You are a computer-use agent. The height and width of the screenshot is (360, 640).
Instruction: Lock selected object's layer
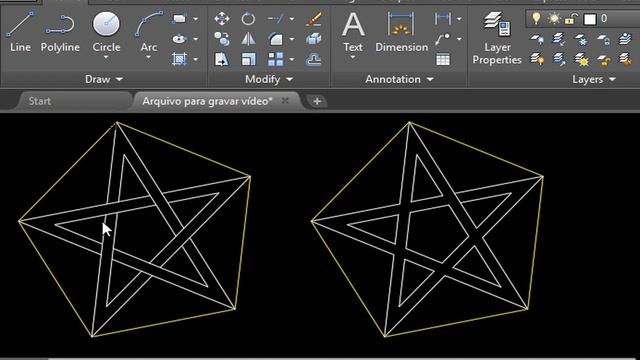tap(603, 39)
